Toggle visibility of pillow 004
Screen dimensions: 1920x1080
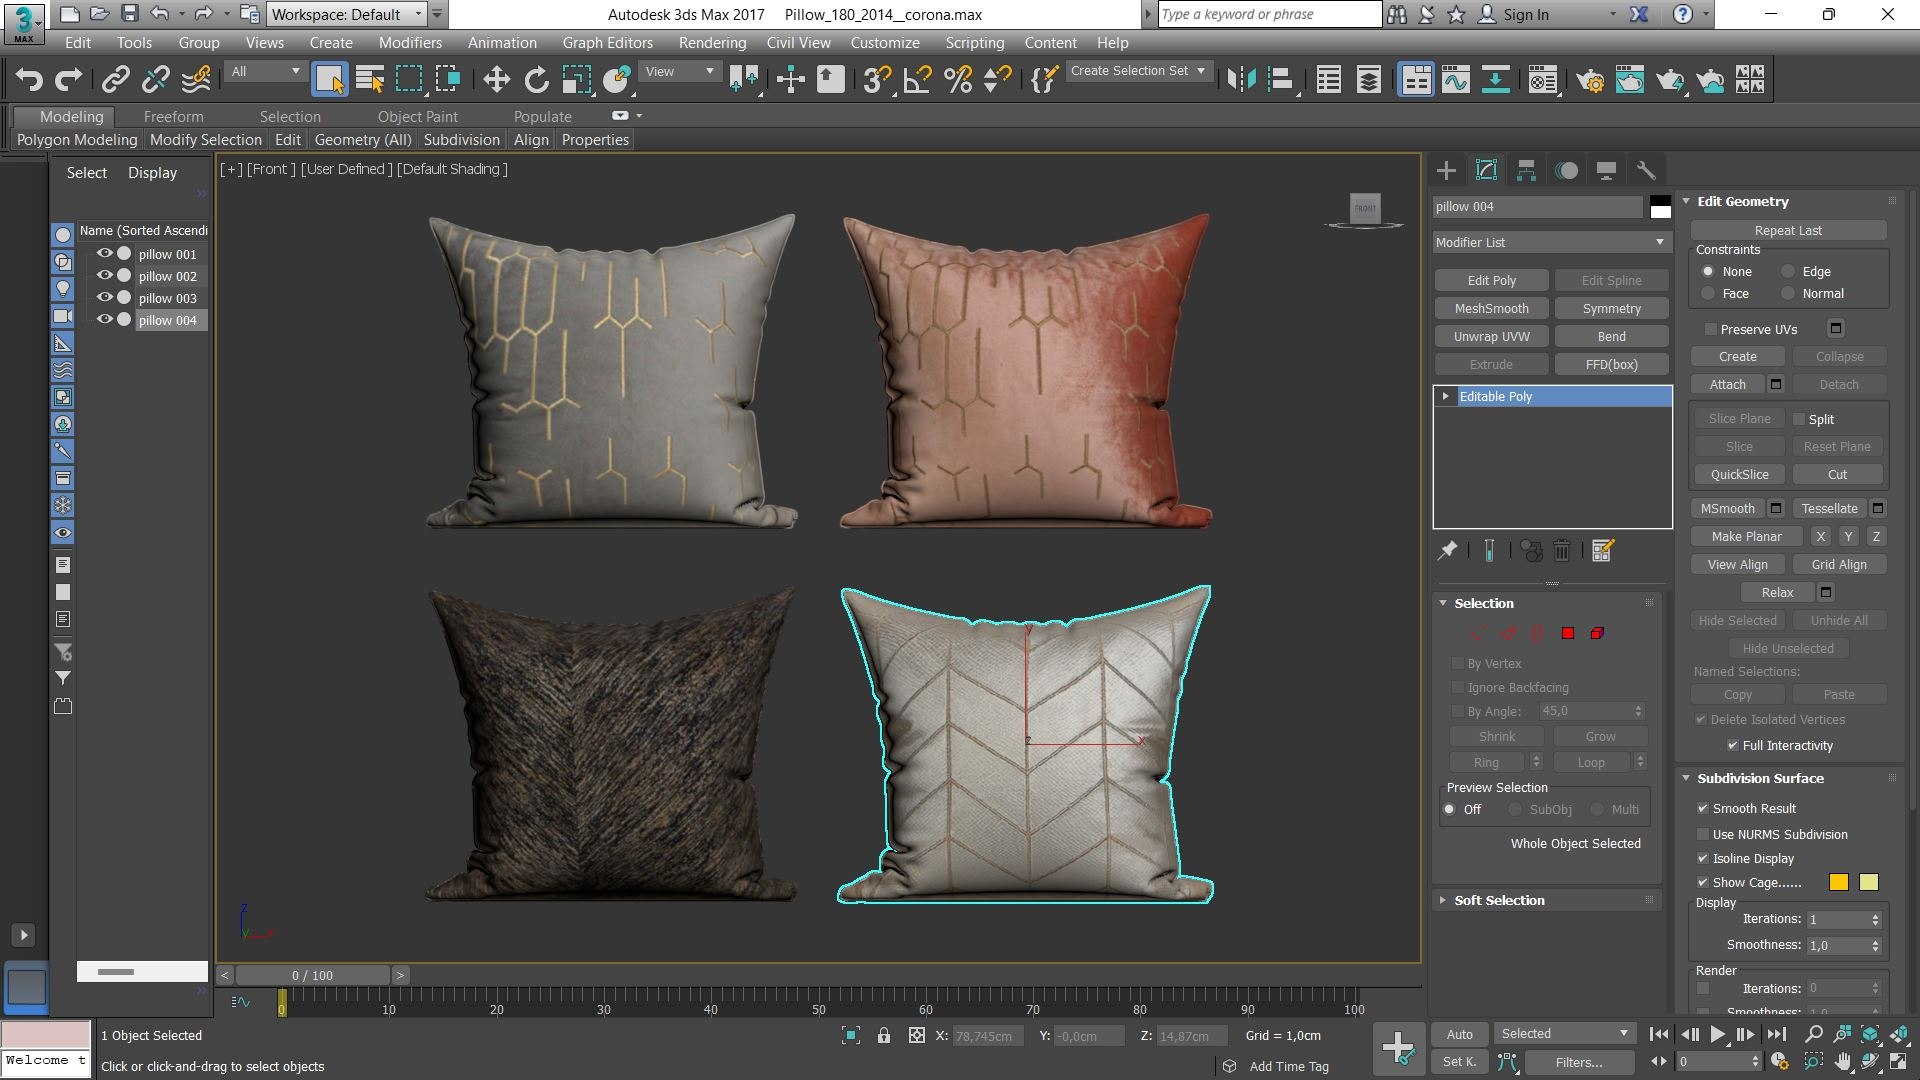tap(104, 320)
